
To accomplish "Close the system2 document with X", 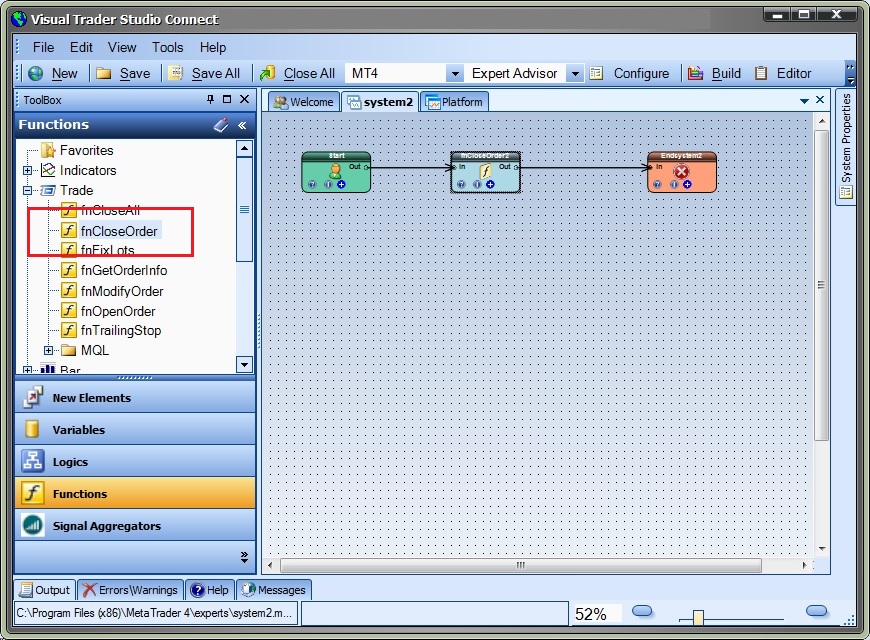I will coord(820,100).
